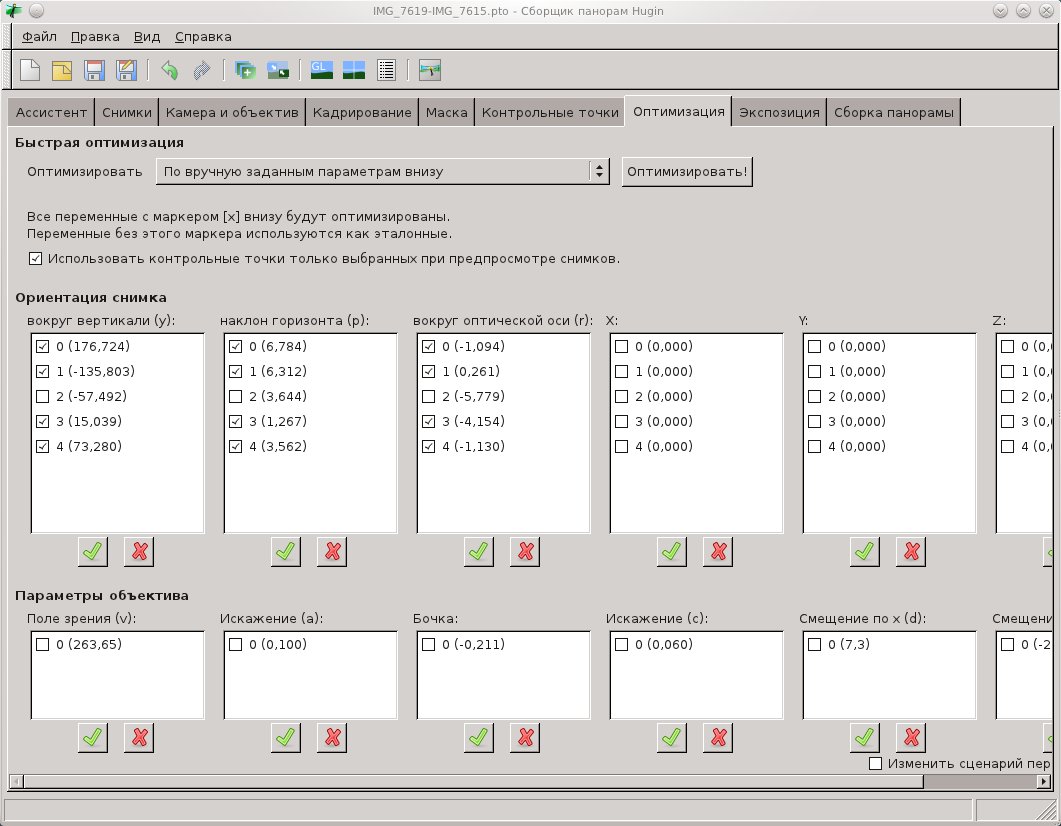
Task: Switch to the Контрольные точки tab
Action: pos(549,112)
